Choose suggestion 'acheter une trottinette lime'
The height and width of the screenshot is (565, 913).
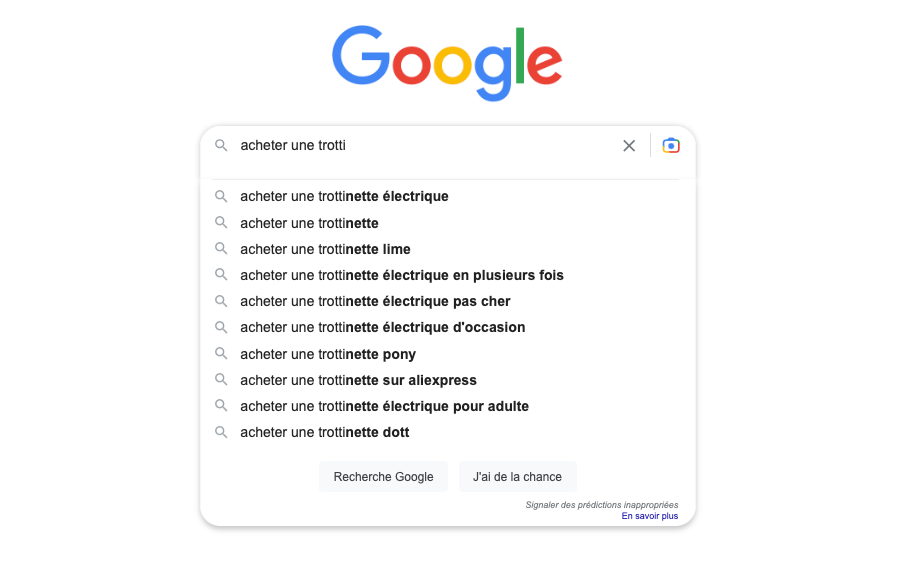[x=447, y=249]
